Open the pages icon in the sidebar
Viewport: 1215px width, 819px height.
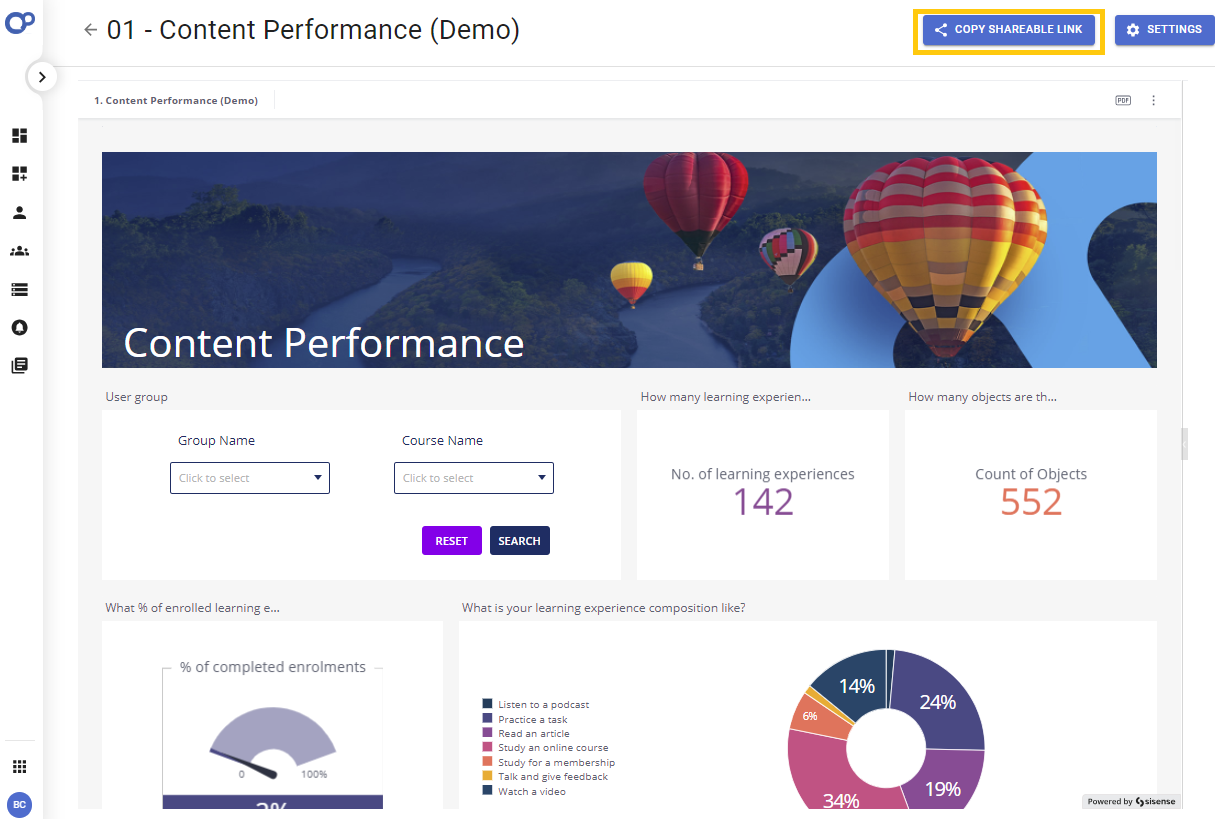point(20,365)
